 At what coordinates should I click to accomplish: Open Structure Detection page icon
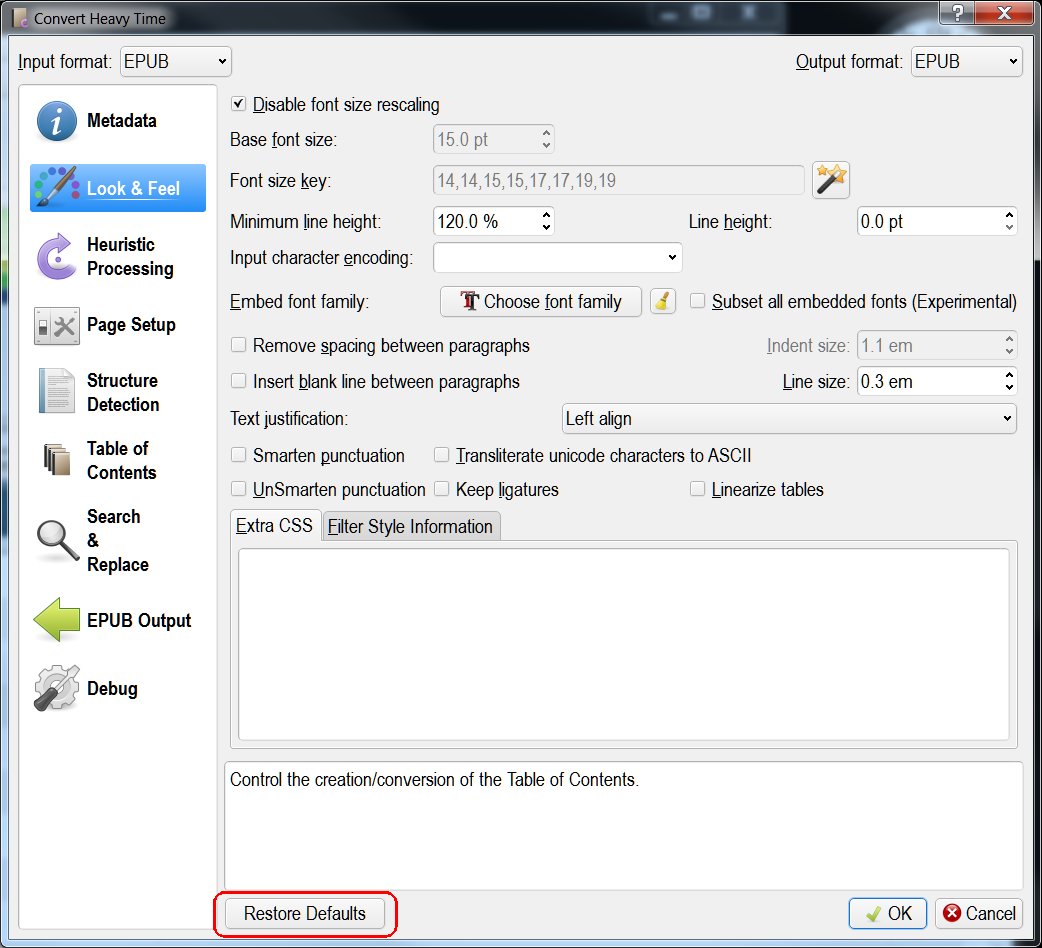pyautogui.click(x=56, y=391)
